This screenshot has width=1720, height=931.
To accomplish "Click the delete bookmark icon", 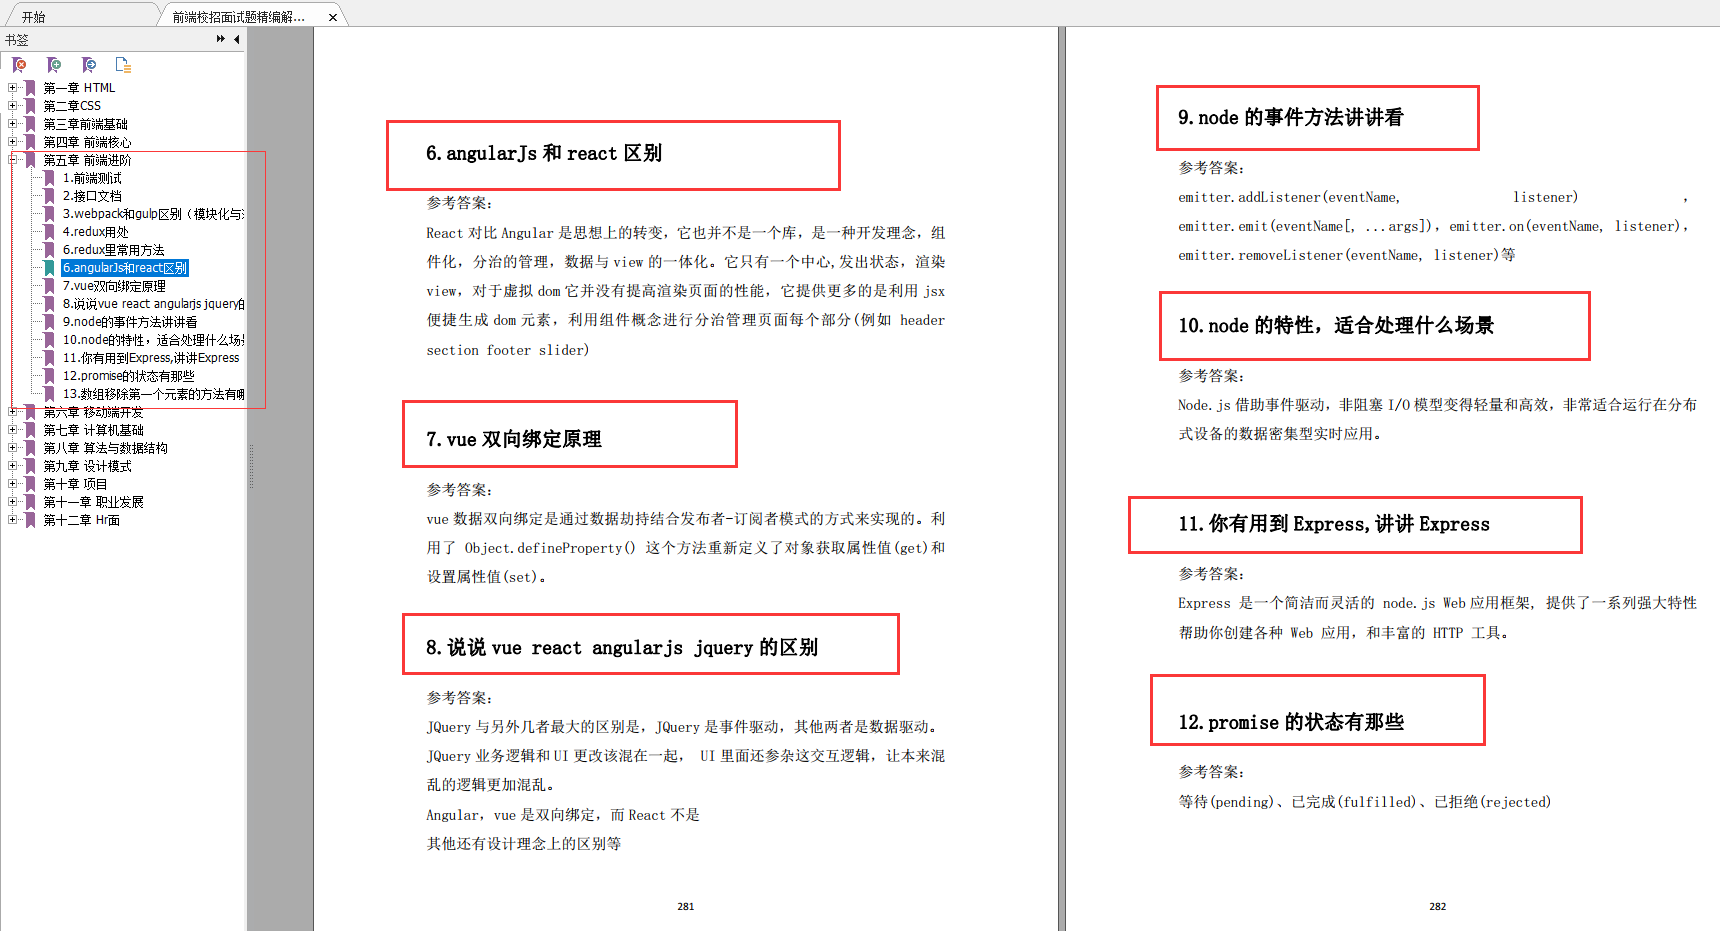I will [19, 65].
